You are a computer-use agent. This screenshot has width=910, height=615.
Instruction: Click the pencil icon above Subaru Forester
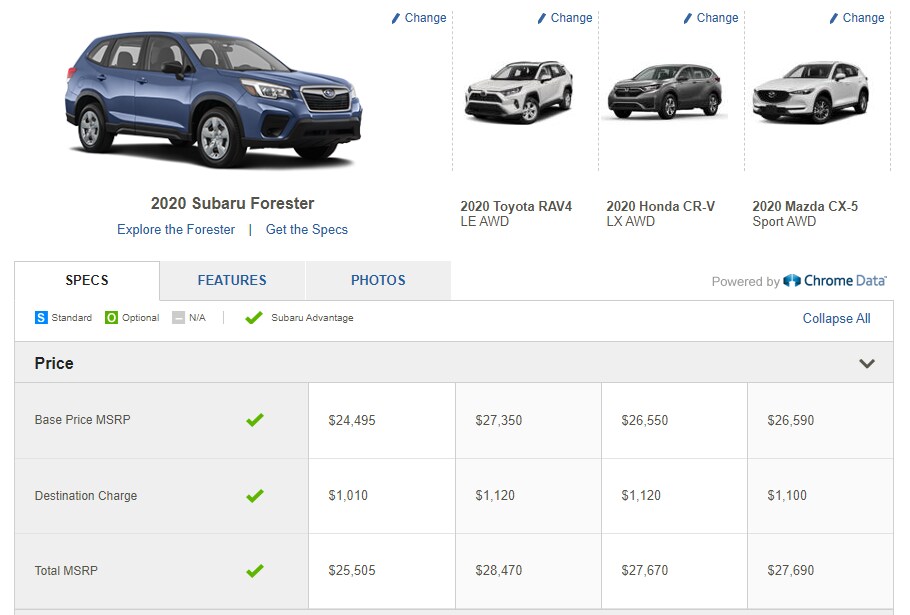point(396,19)
